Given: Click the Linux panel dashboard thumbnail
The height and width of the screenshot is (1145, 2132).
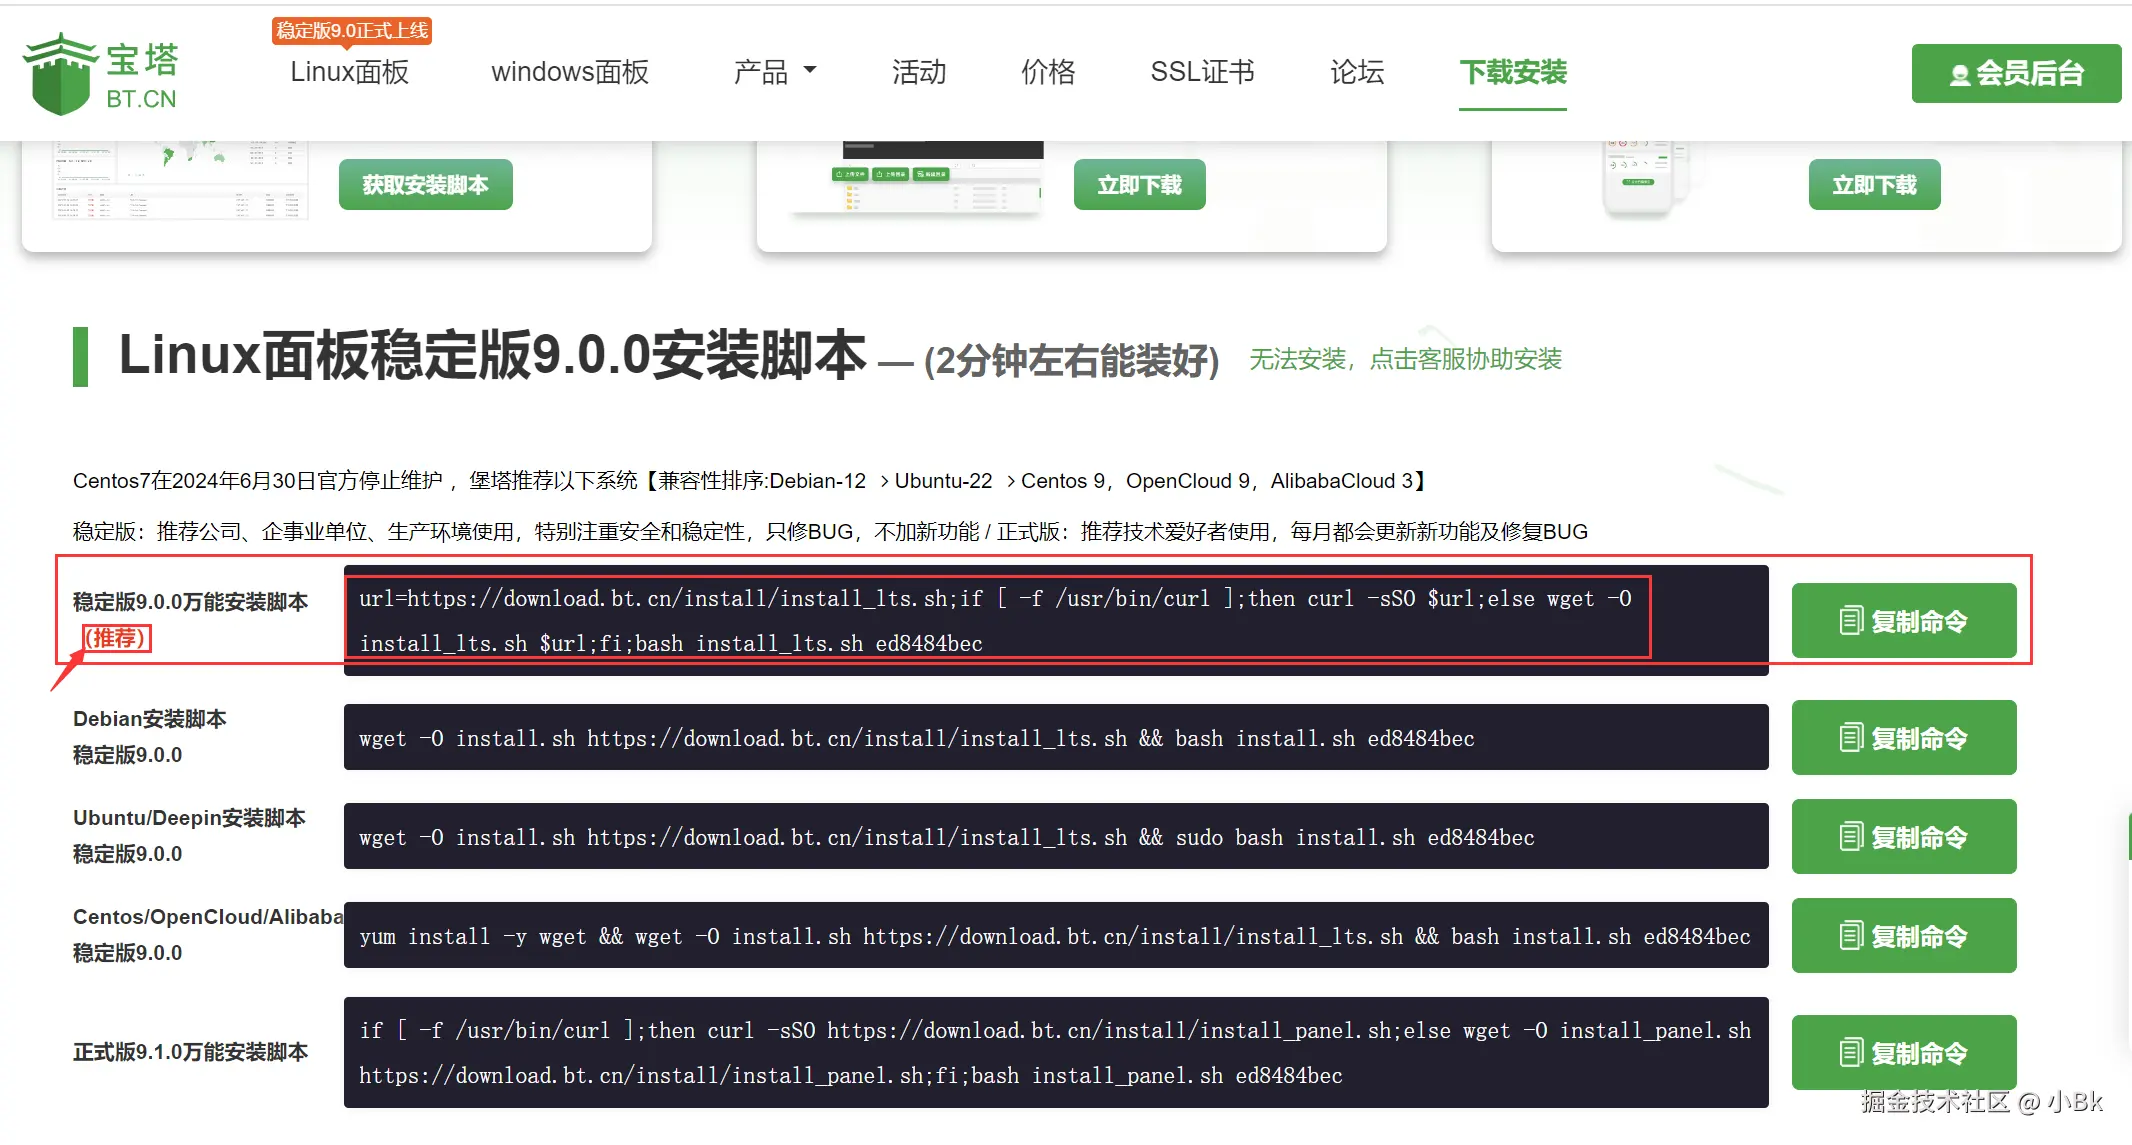Looking at the screenshot, I should click(180, 180).
